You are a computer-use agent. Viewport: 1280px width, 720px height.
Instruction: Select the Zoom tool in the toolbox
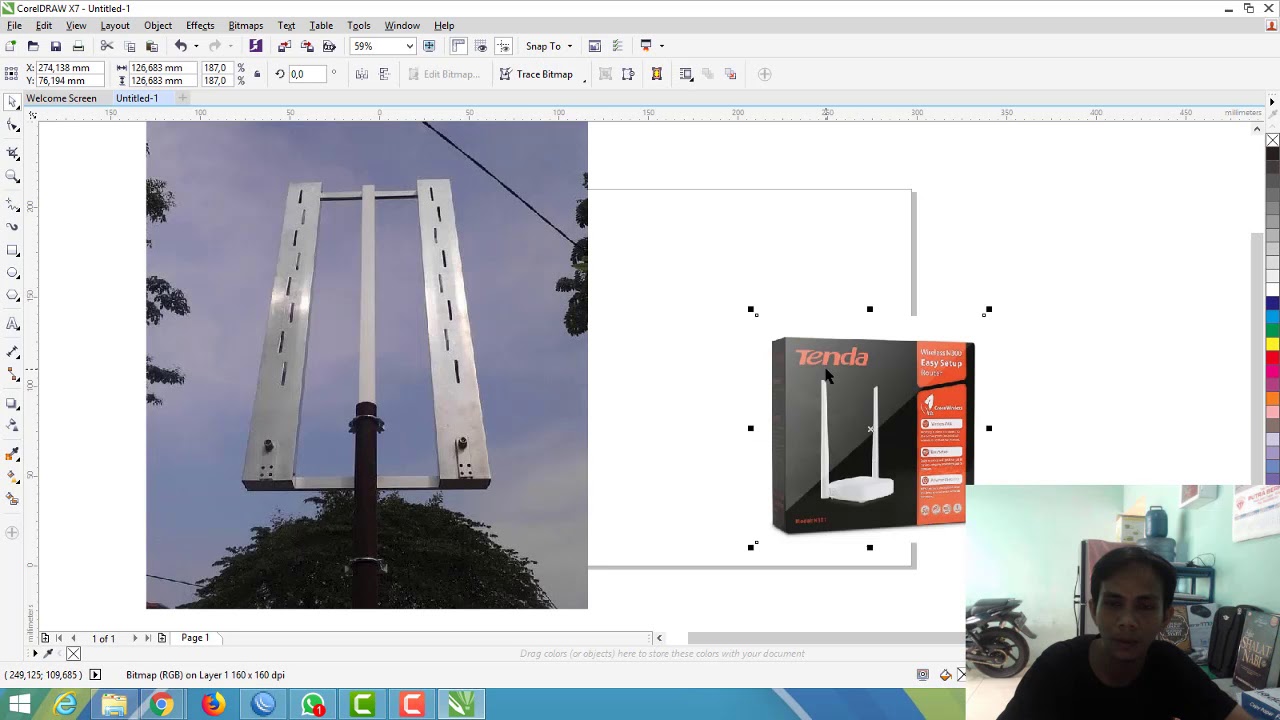(13, 176)
